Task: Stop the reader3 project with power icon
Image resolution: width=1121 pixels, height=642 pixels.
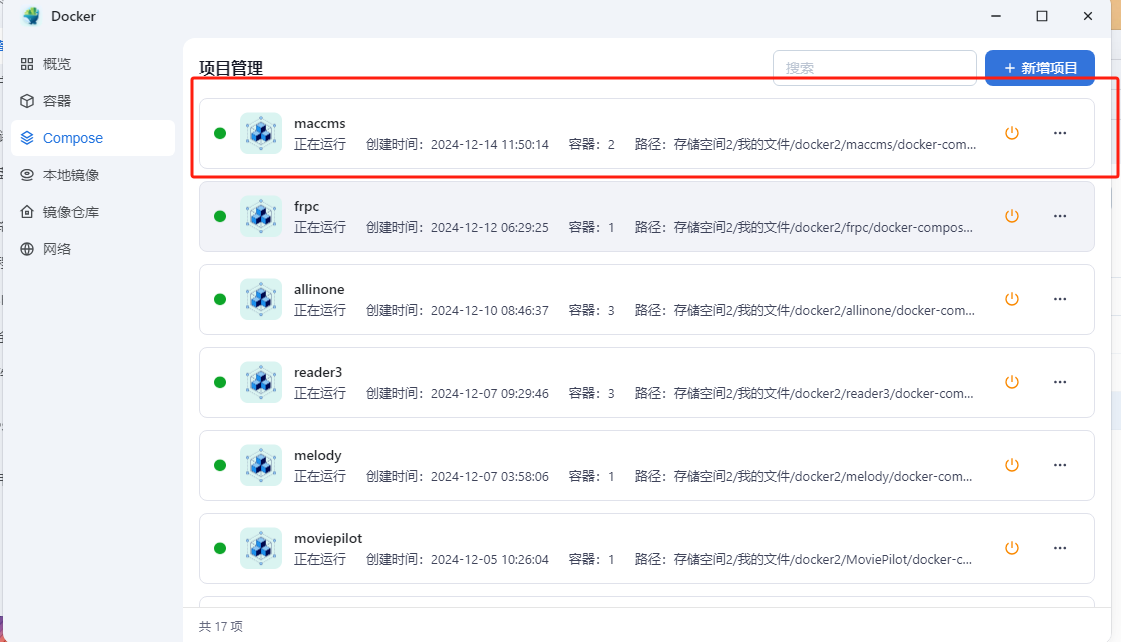Action: [1012, 382]
